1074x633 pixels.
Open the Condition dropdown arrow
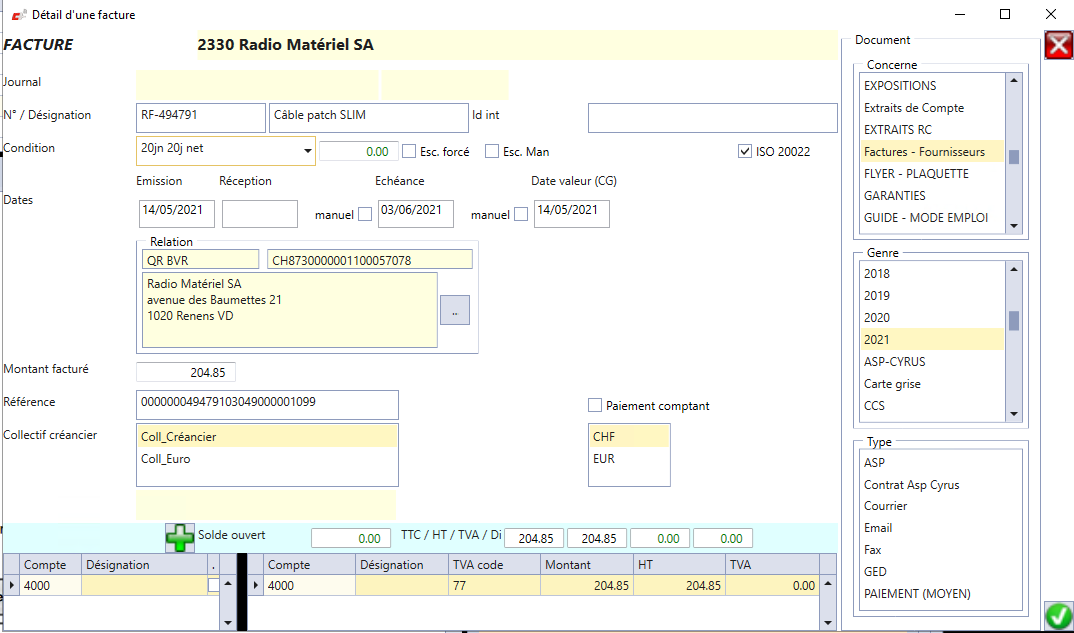(308, 151)
